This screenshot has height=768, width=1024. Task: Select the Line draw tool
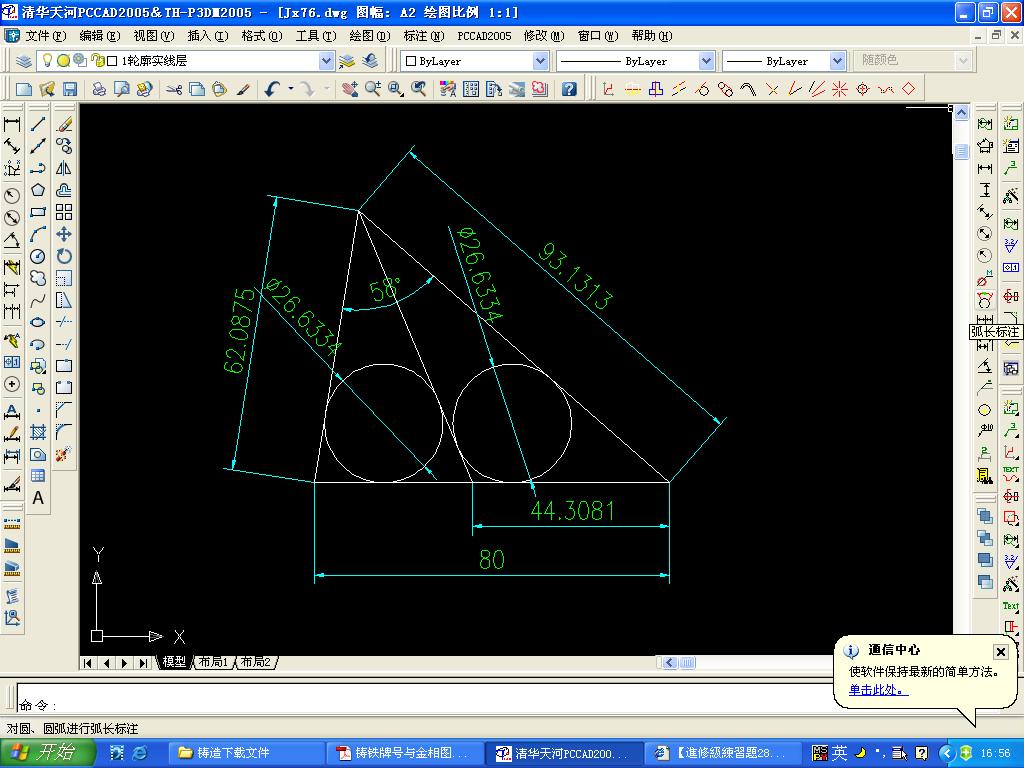pos(38,124)
